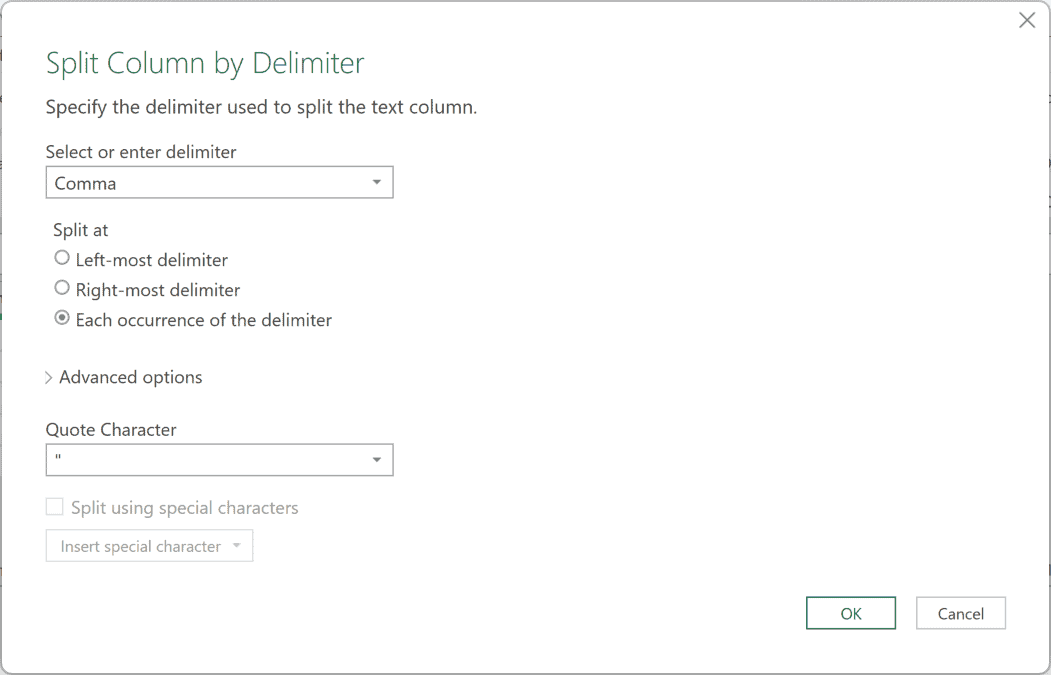Click the Cancel button
This screenshot has height=675, width=1051.
(961, 613)
